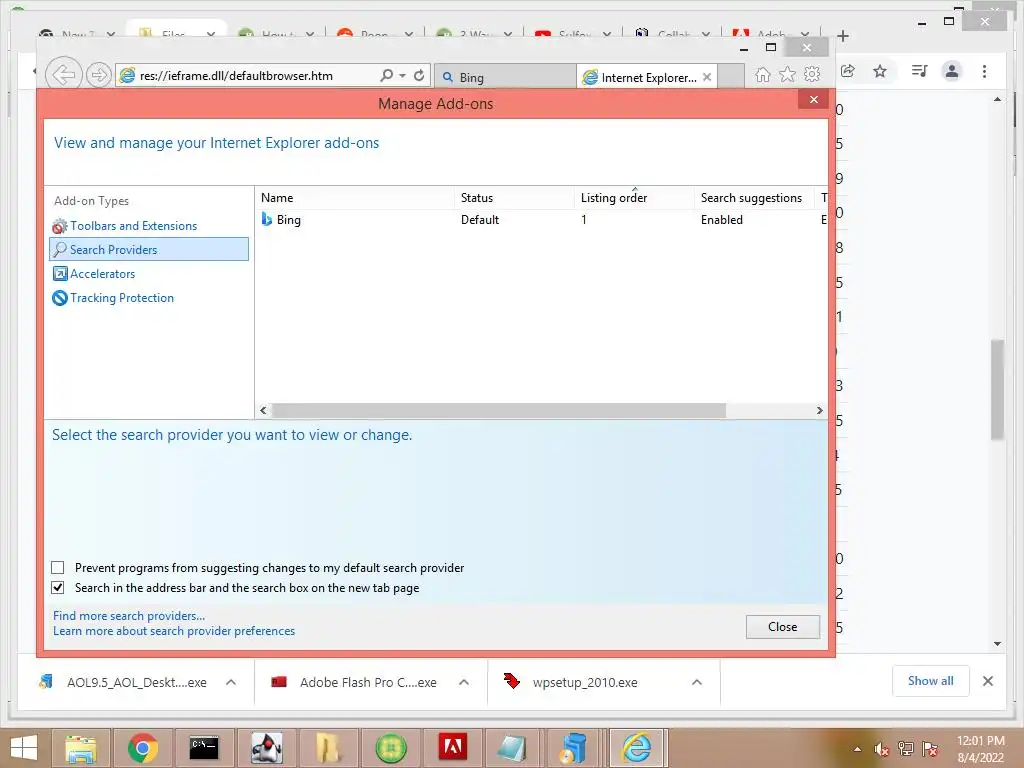The height and width of the screenshot is (768, 1024).
Task: Click the Chrome share page icon
Action: tap(848, 71)
